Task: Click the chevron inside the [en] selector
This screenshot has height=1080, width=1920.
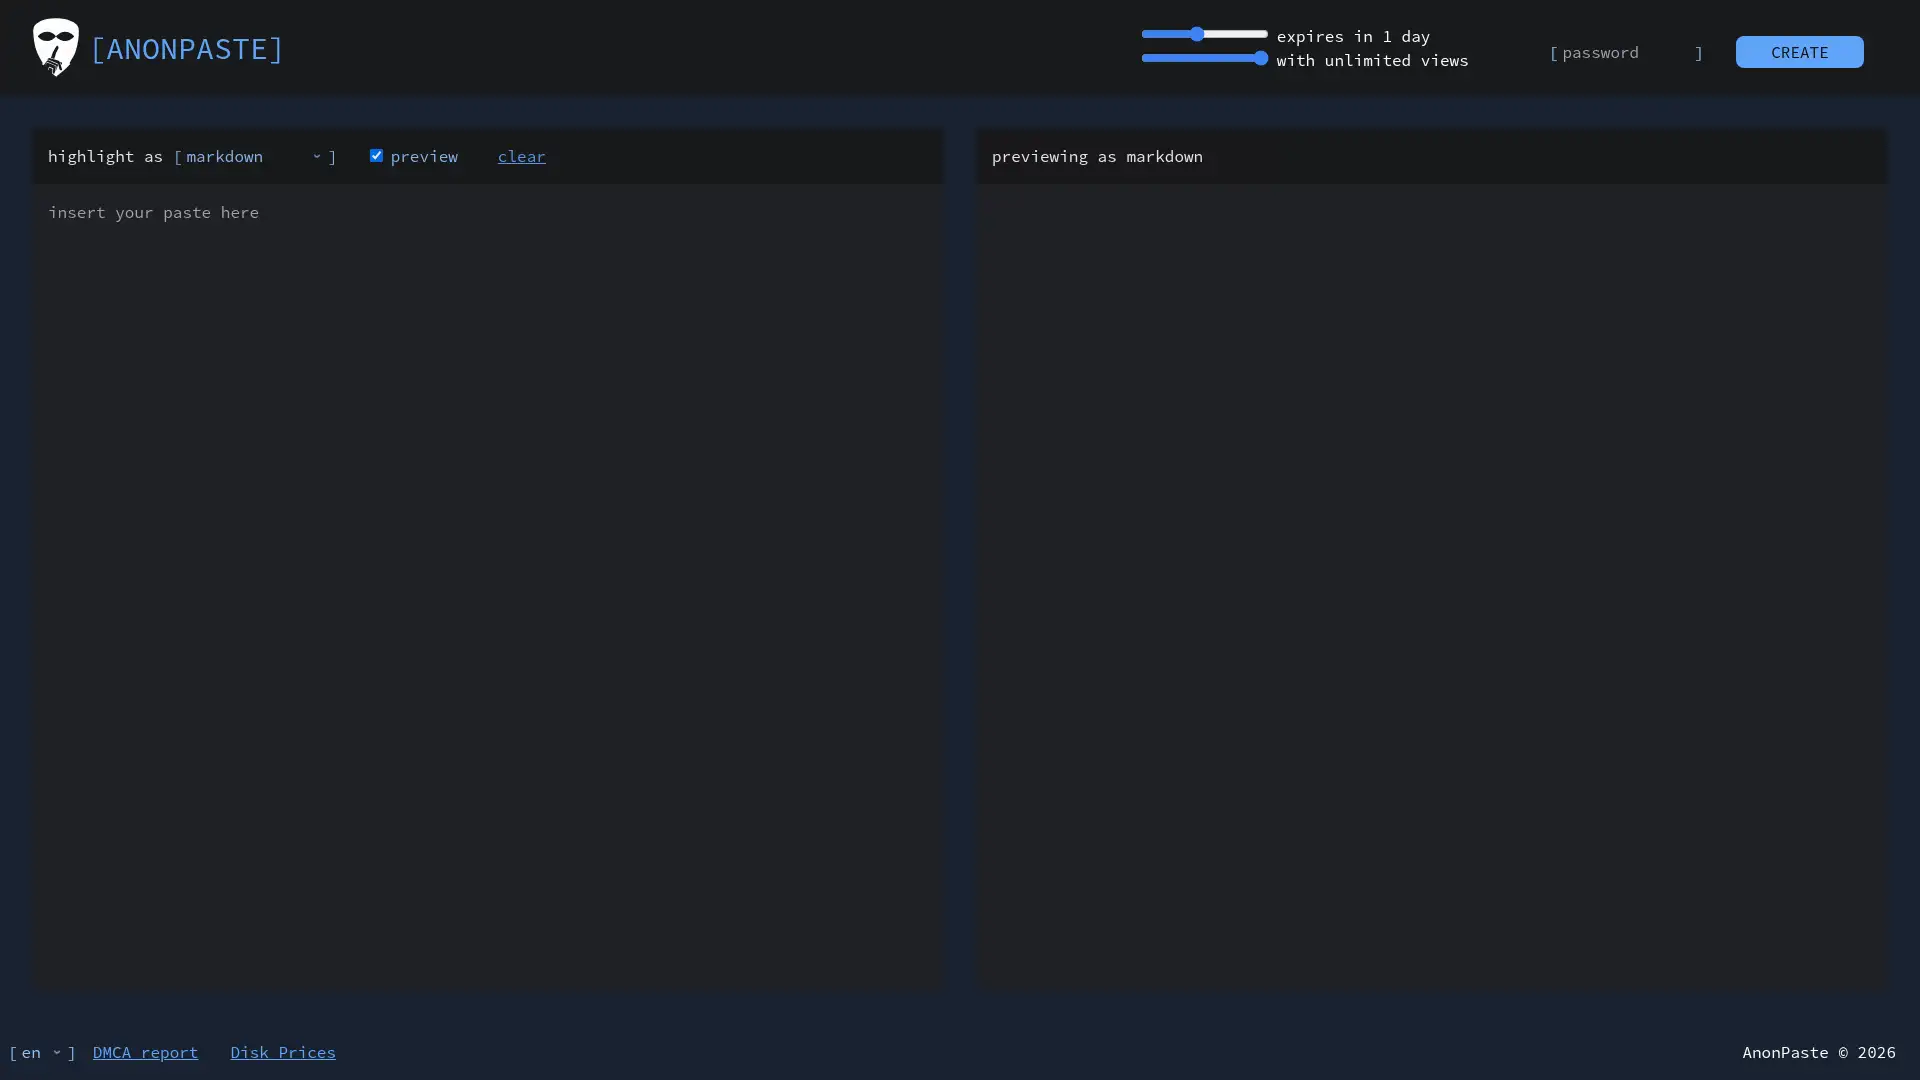Action: (x=55, y=1052)
